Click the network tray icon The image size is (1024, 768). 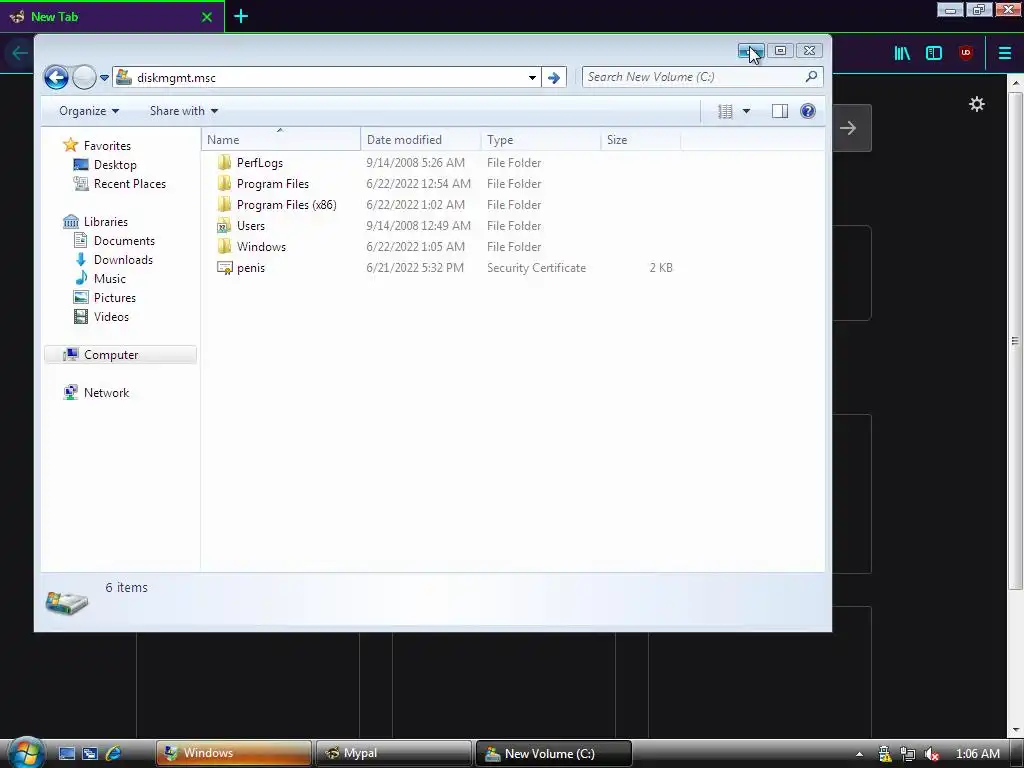pyautogui.click(x=907, y=754)
